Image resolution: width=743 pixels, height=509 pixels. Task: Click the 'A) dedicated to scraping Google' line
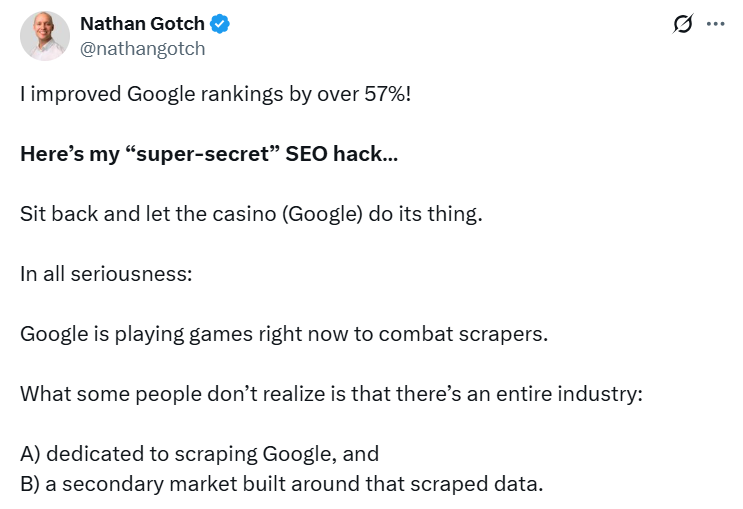click(x=199, y=453)
